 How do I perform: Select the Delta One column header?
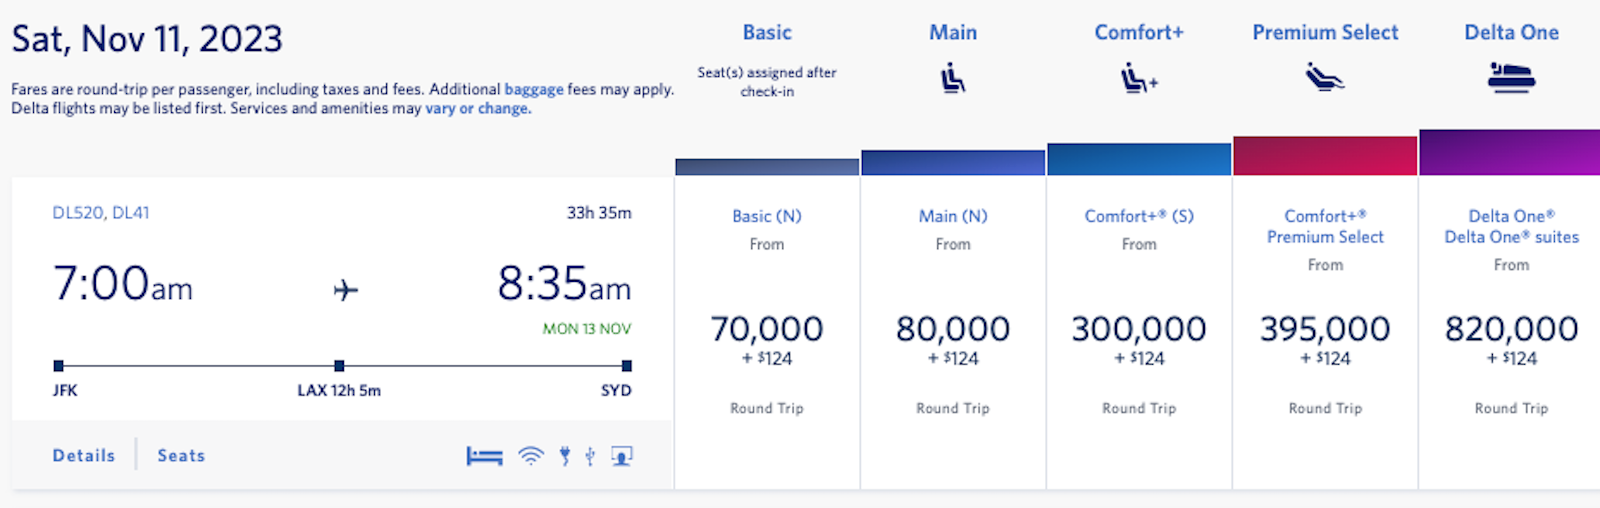coord(1511,33)
